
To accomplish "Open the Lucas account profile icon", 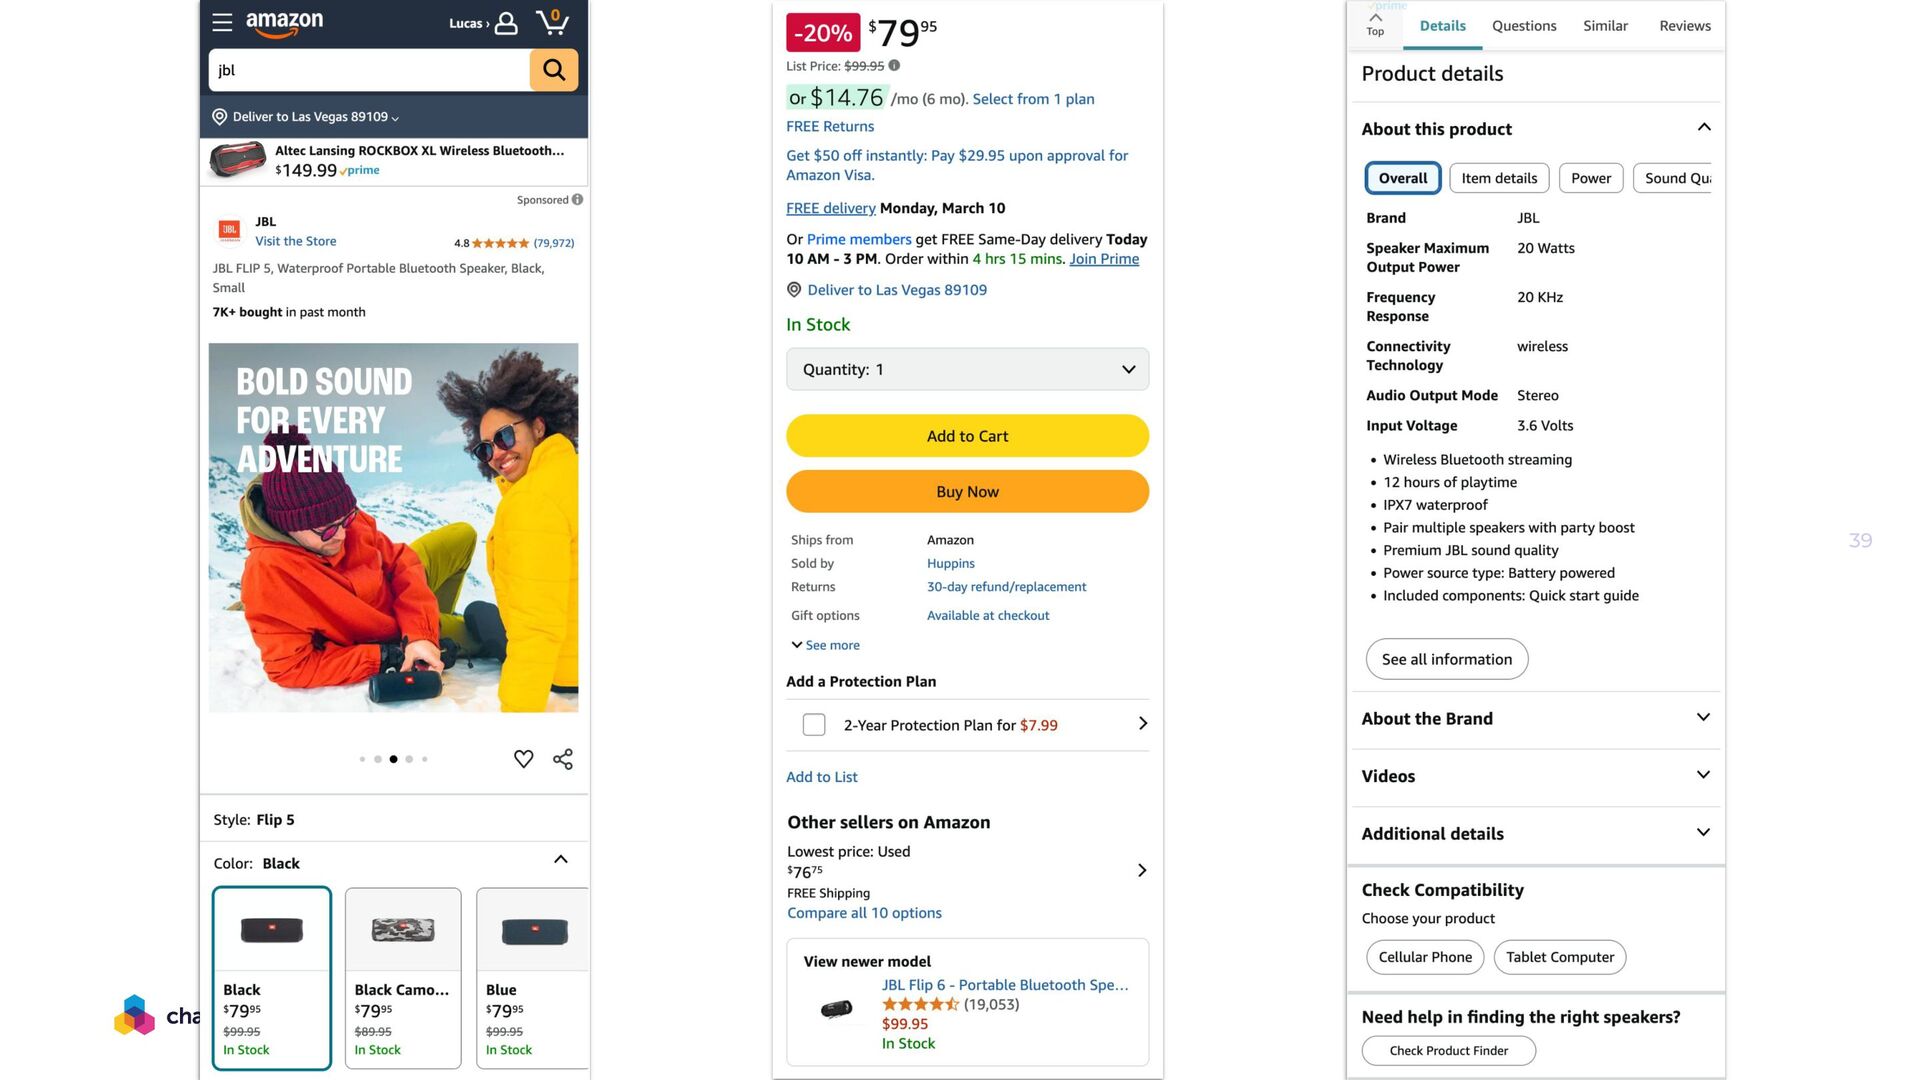I will (506, 23).
